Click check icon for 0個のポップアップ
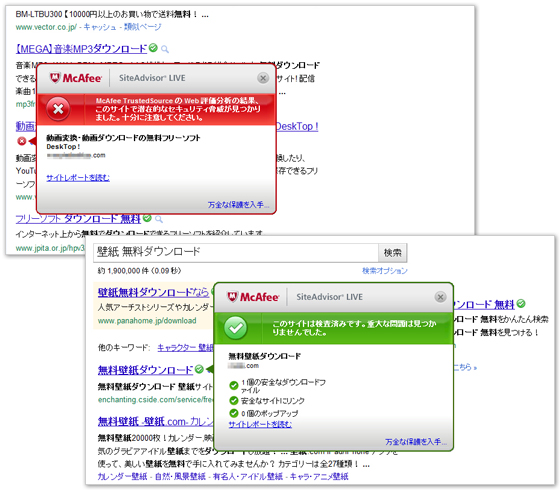 coord(234,413)
